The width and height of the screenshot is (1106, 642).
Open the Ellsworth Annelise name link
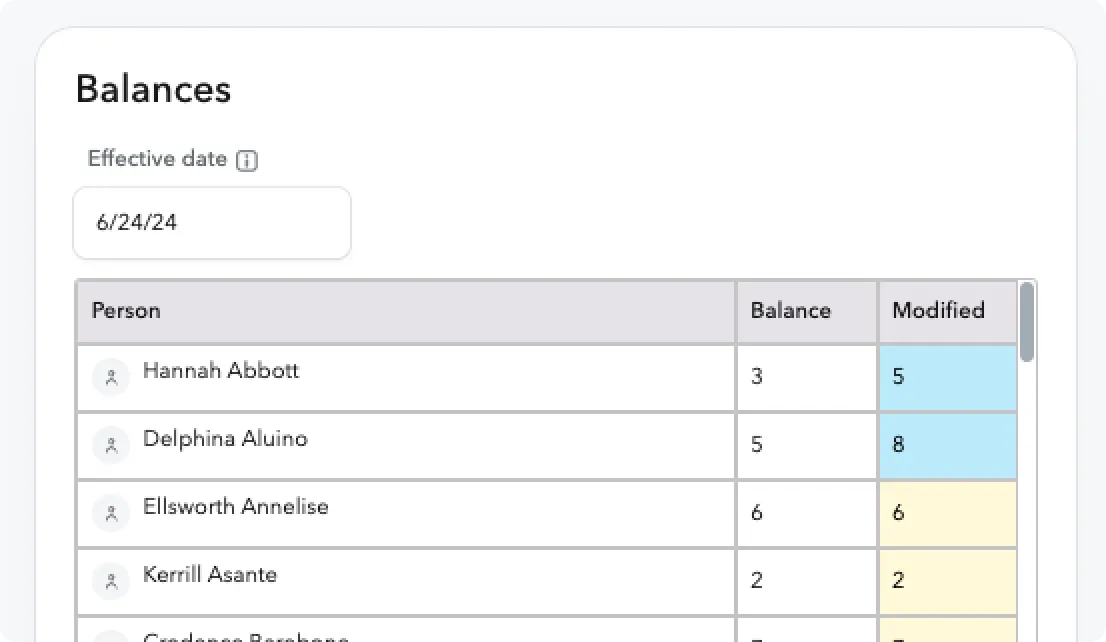[236, 507]
